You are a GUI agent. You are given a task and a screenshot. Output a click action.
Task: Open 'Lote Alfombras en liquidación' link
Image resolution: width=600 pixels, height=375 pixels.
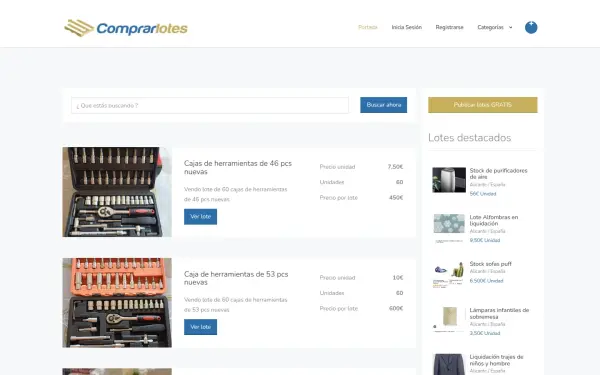tap(494, 220)
